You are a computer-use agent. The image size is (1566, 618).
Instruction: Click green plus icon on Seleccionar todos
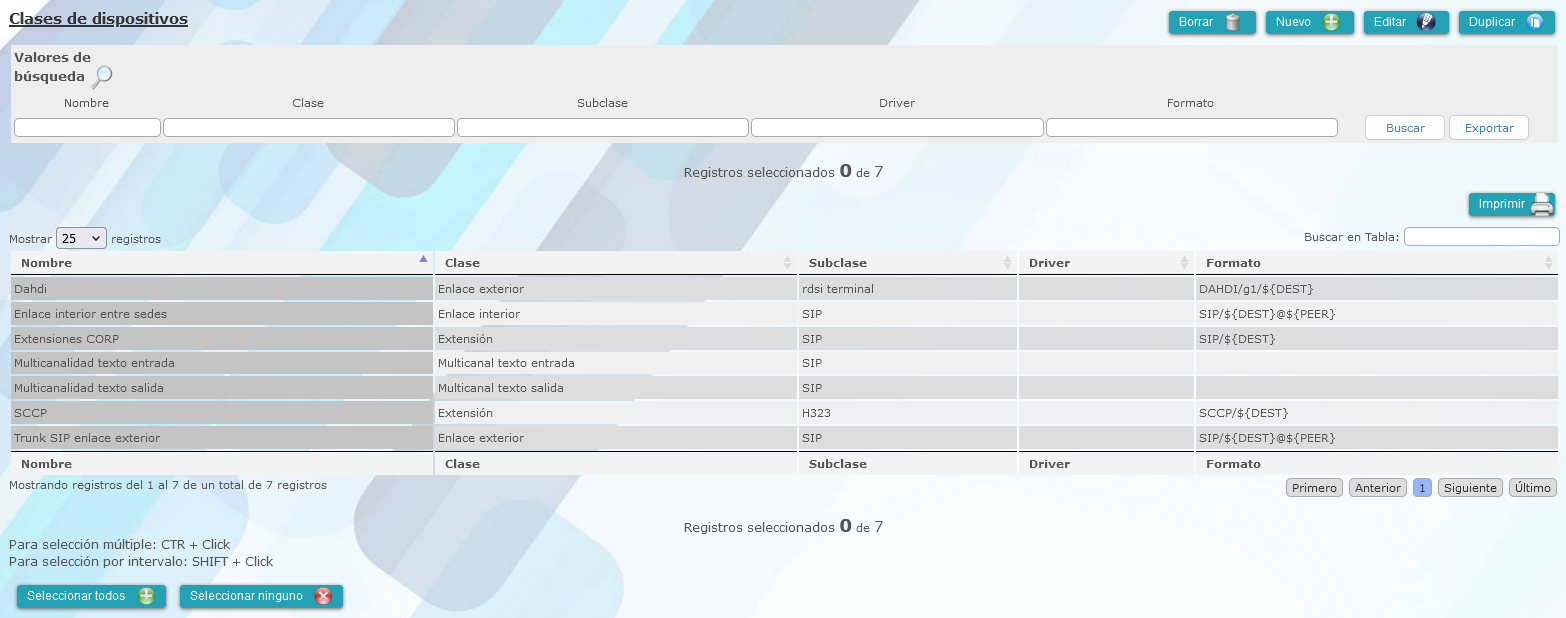pyautogui.click(x=146, y=596)
